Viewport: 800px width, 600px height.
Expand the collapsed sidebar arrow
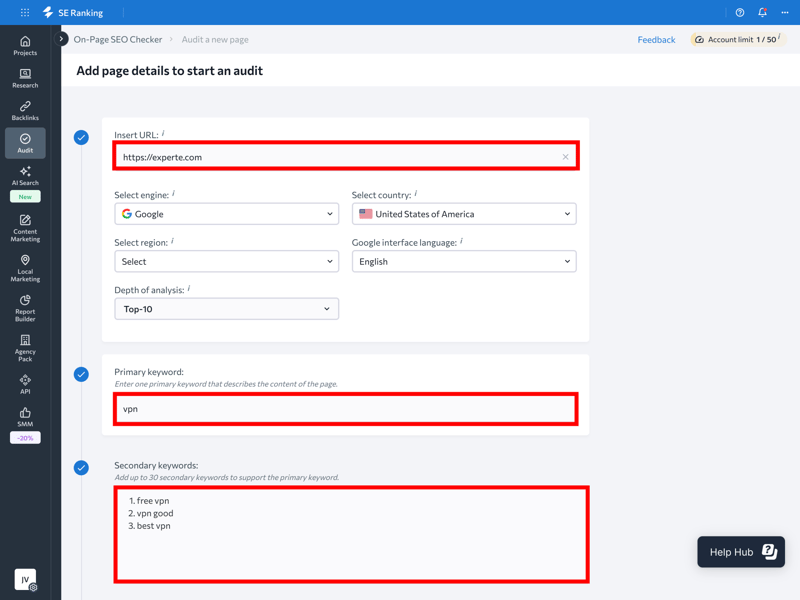tap(62, 39)
